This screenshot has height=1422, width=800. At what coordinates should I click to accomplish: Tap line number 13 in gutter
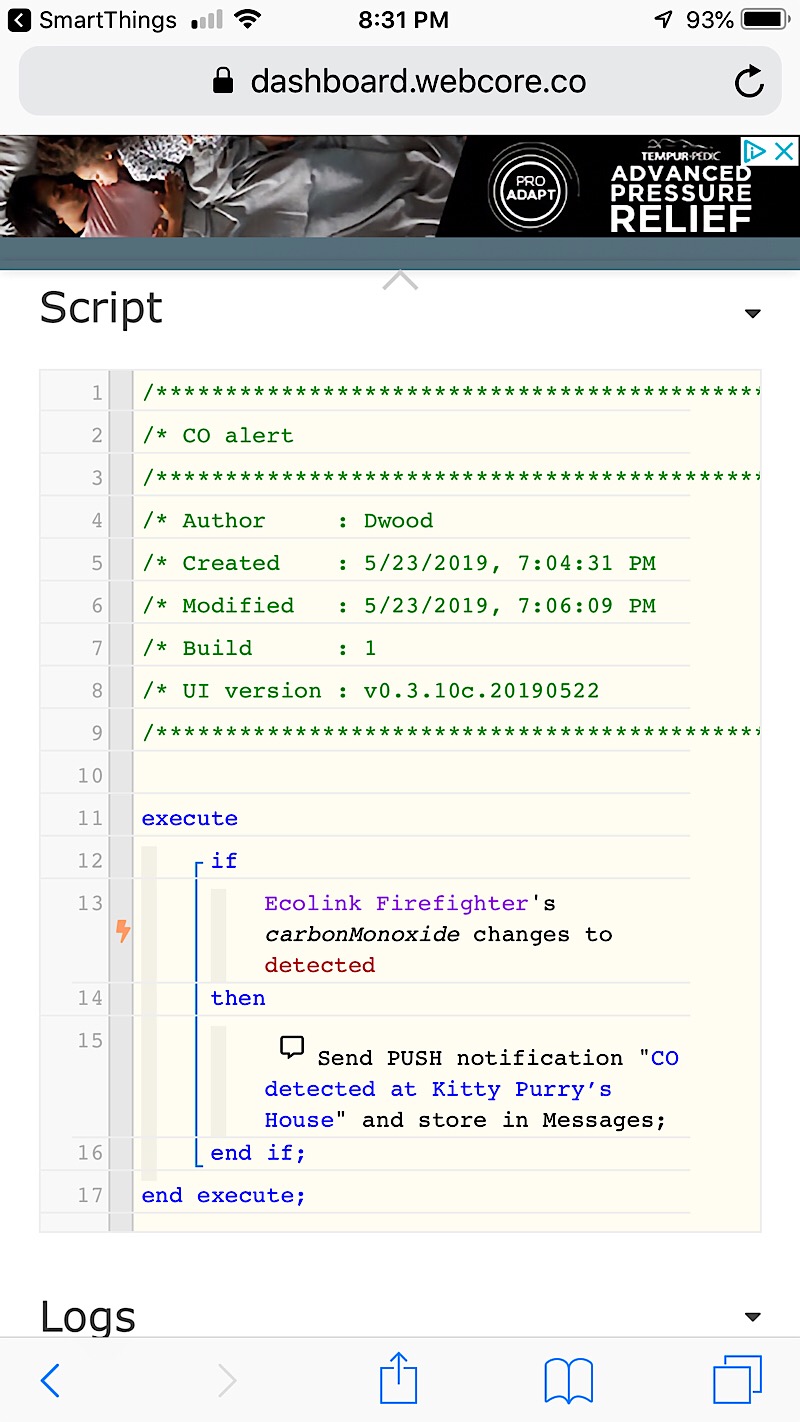tap(91, 903)
